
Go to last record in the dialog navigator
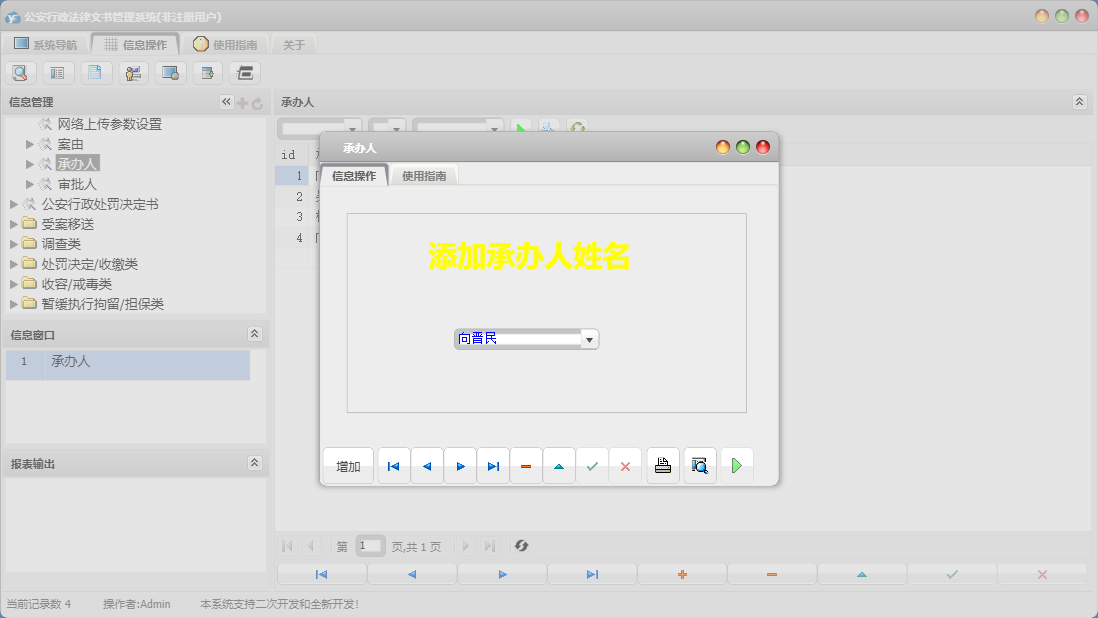(493, 466)
